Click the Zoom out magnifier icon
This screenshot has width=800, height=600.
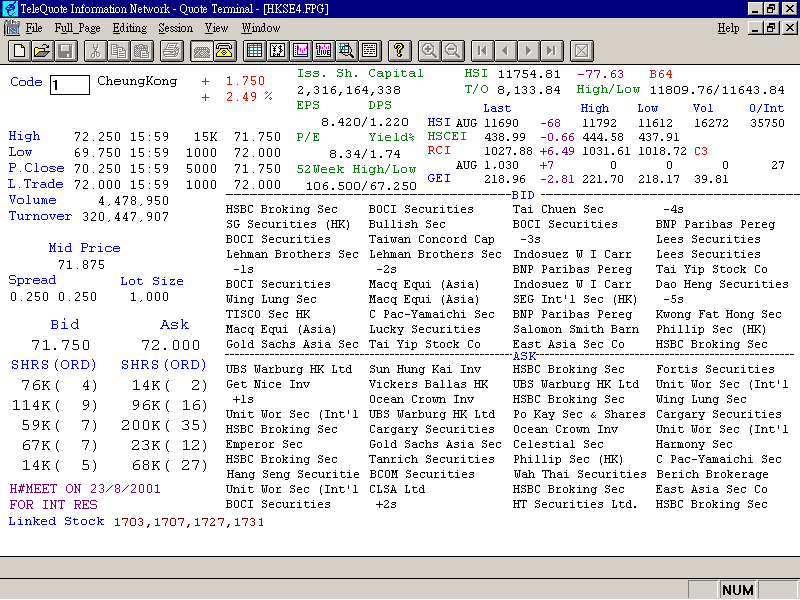pyautogui.click(x=453, y=51)
